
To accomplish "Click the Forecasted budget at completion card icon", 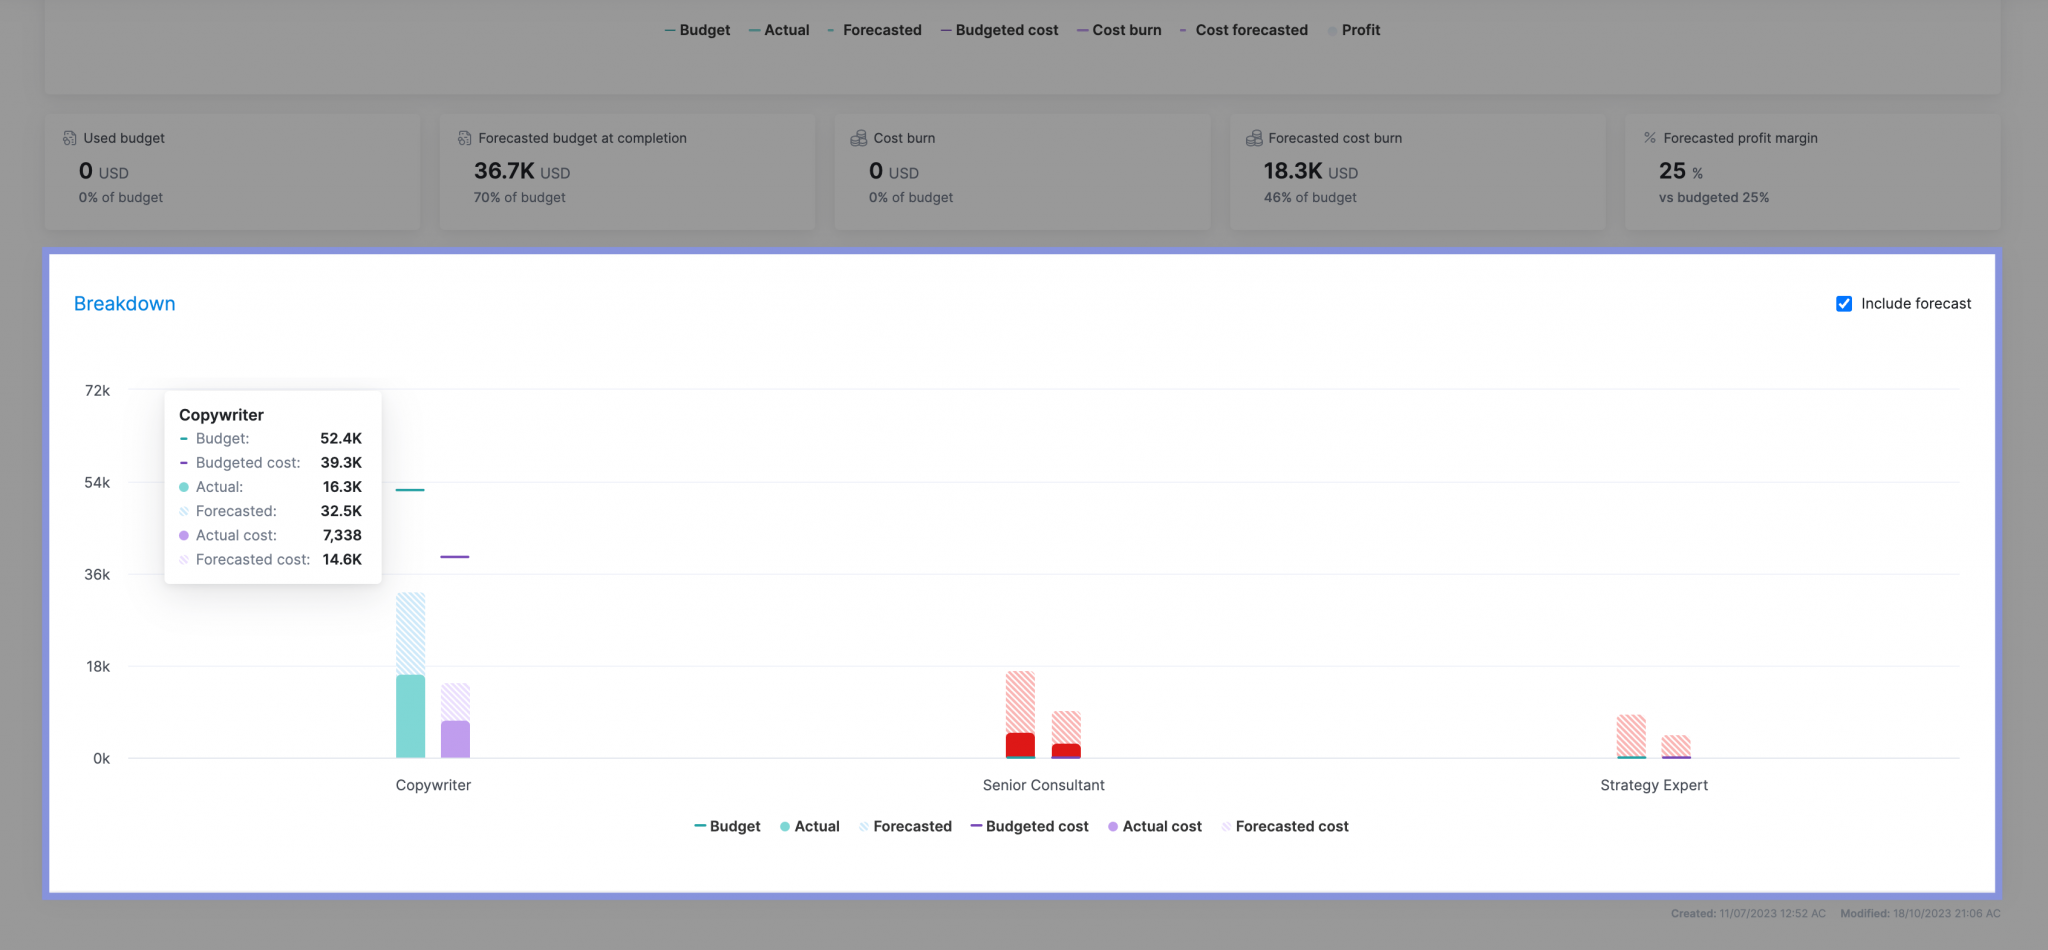I will coord(463,138).
